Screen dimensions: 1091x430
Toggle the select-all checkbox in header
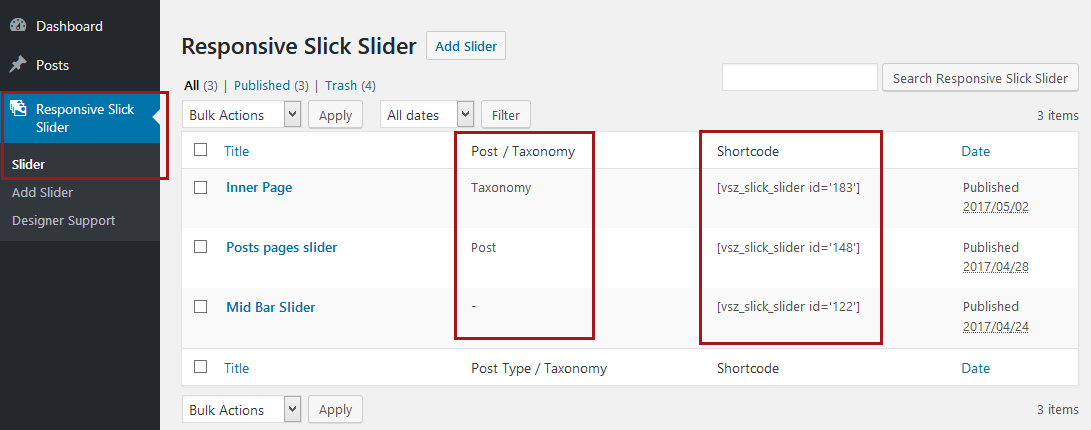201,150
